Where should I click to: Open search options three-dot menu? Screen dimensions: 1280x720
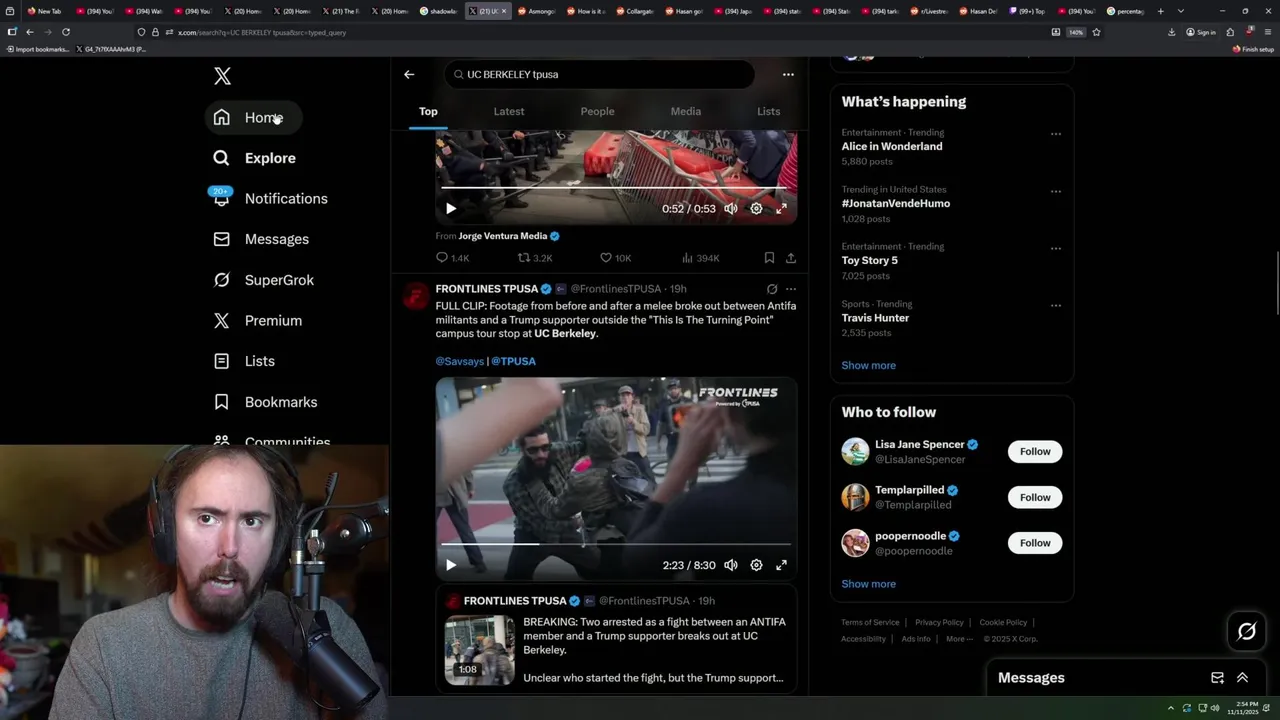tap(788, 74)
